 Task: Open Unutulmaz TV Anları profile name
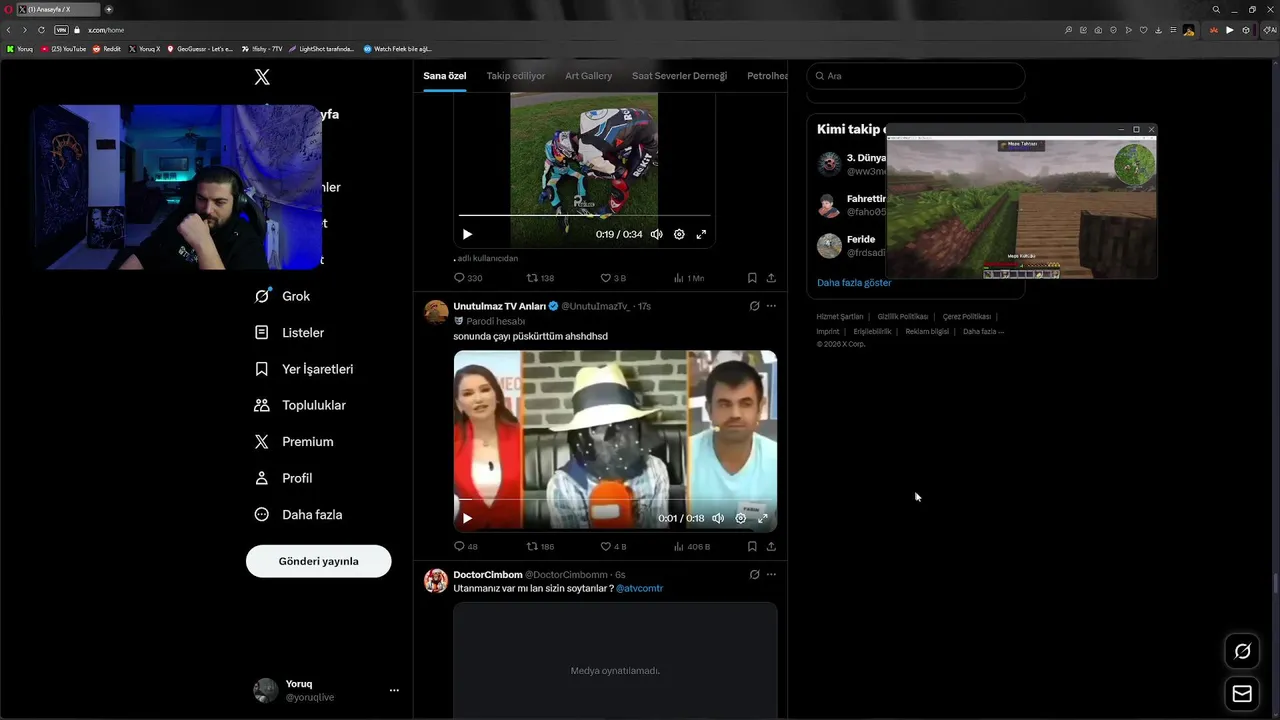[x=499, y=306]
